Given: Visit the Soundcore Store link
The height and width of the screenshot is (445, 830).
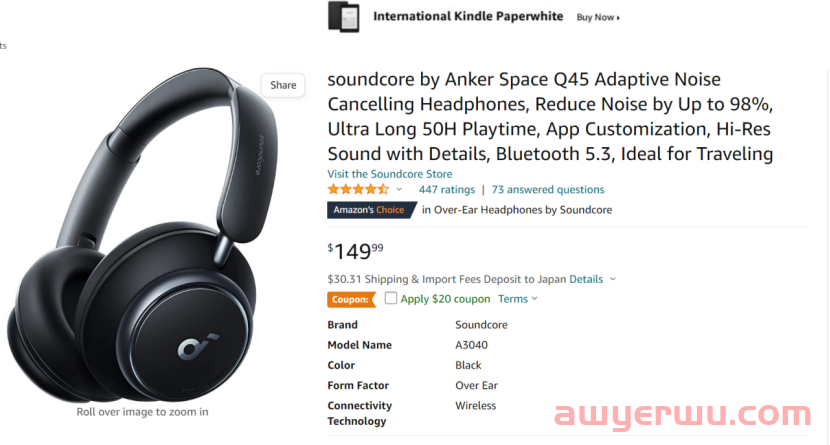Looking at the screenshot, I should pos(390,174).
